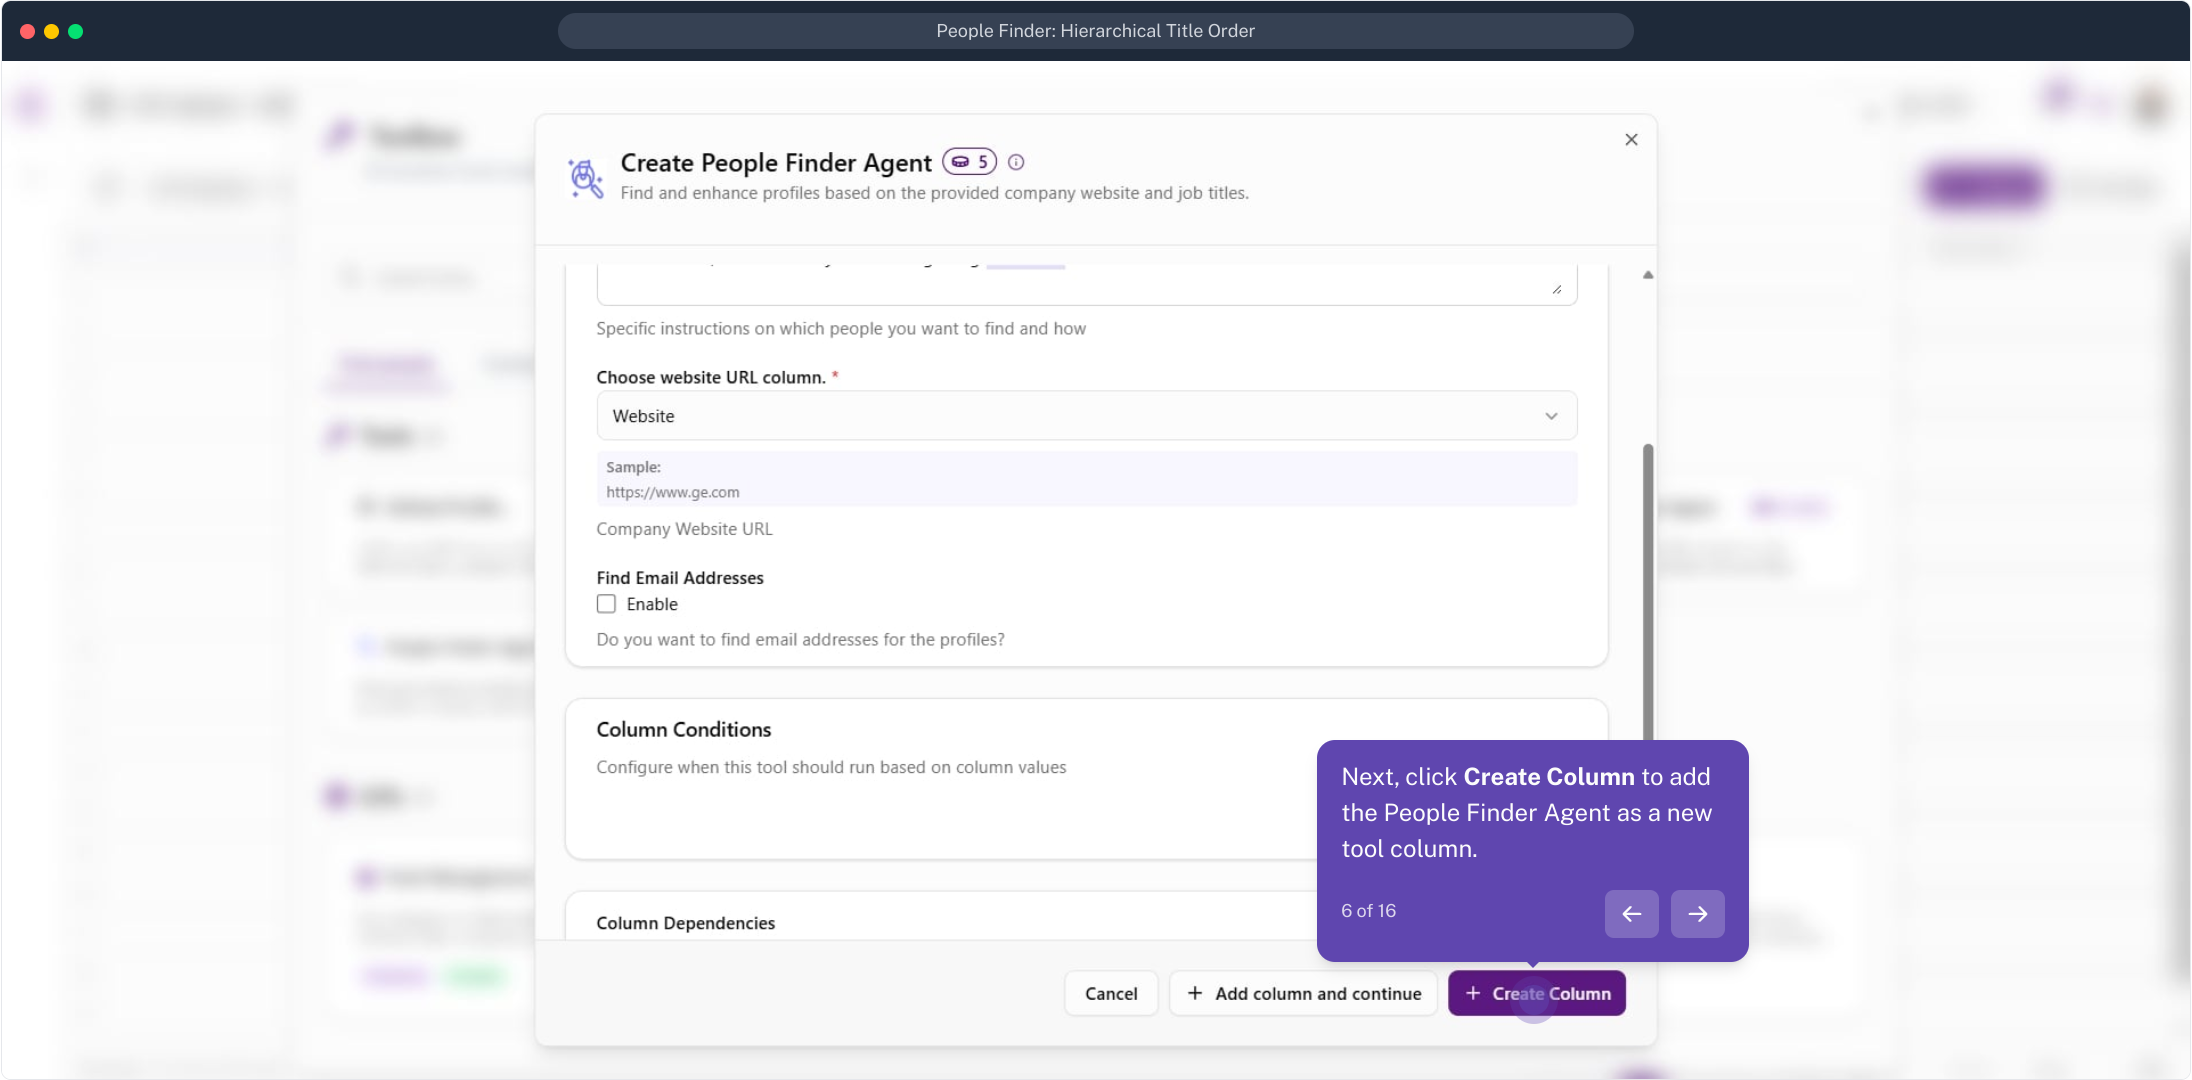
Task: Click the Create Column button
Action: pos(1536,993)
